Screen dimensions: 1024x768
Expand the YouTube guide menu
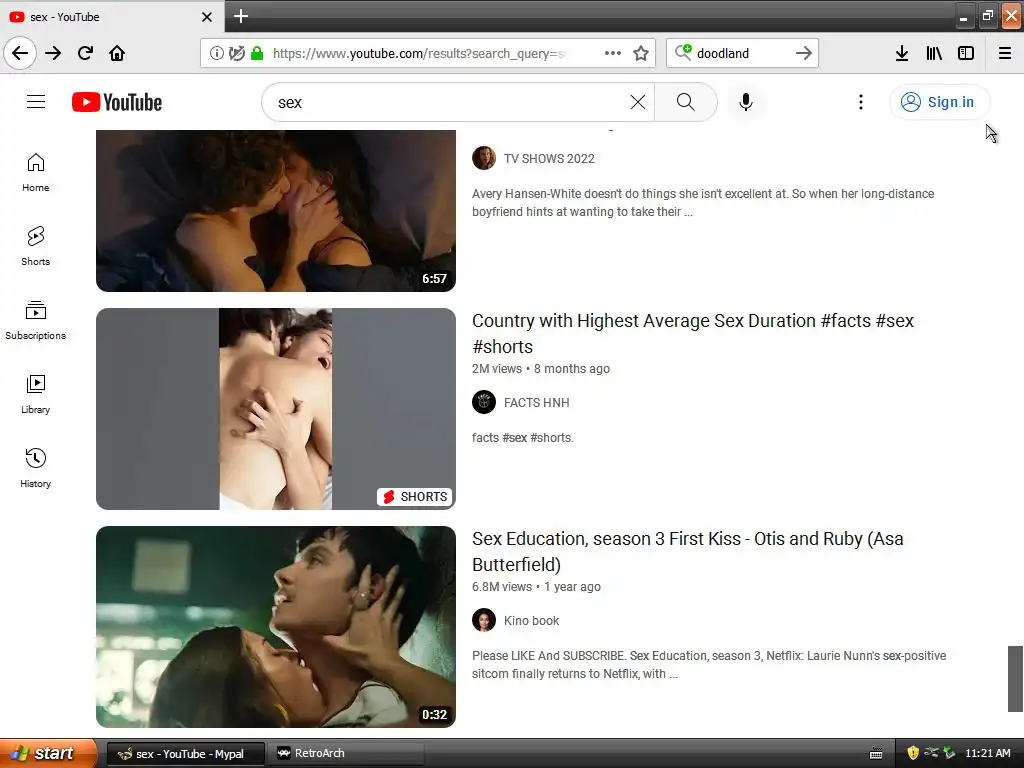36,102
